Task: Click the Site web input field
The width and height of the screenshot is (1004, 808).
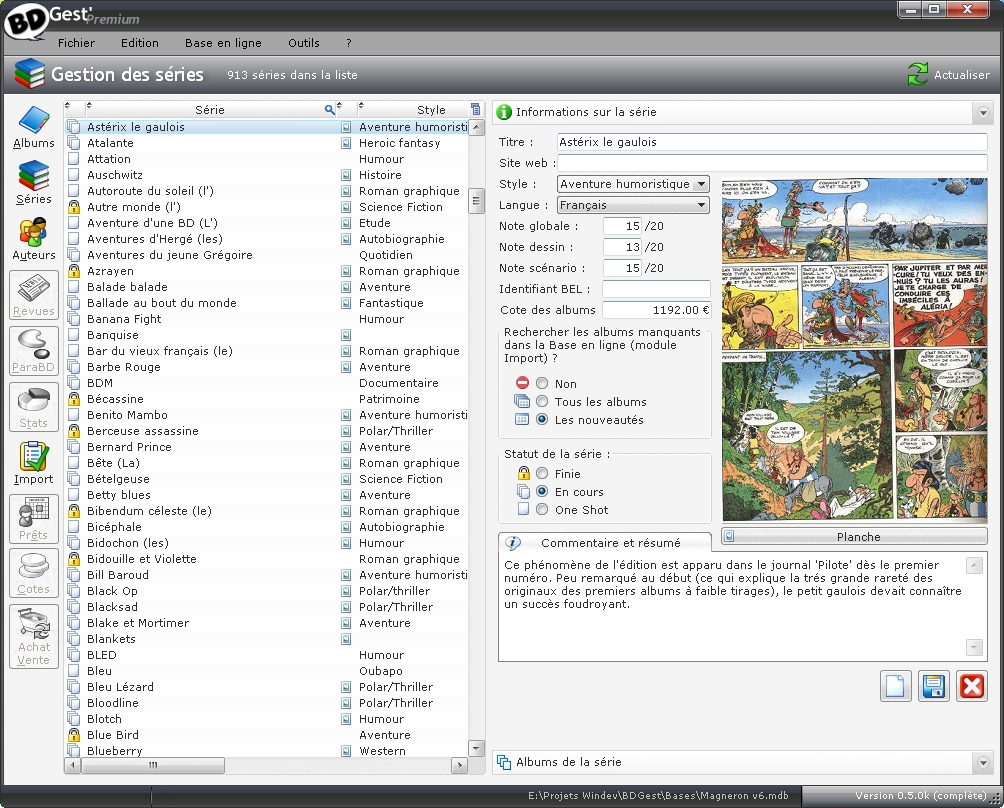Action: click(x=772, y=163)
